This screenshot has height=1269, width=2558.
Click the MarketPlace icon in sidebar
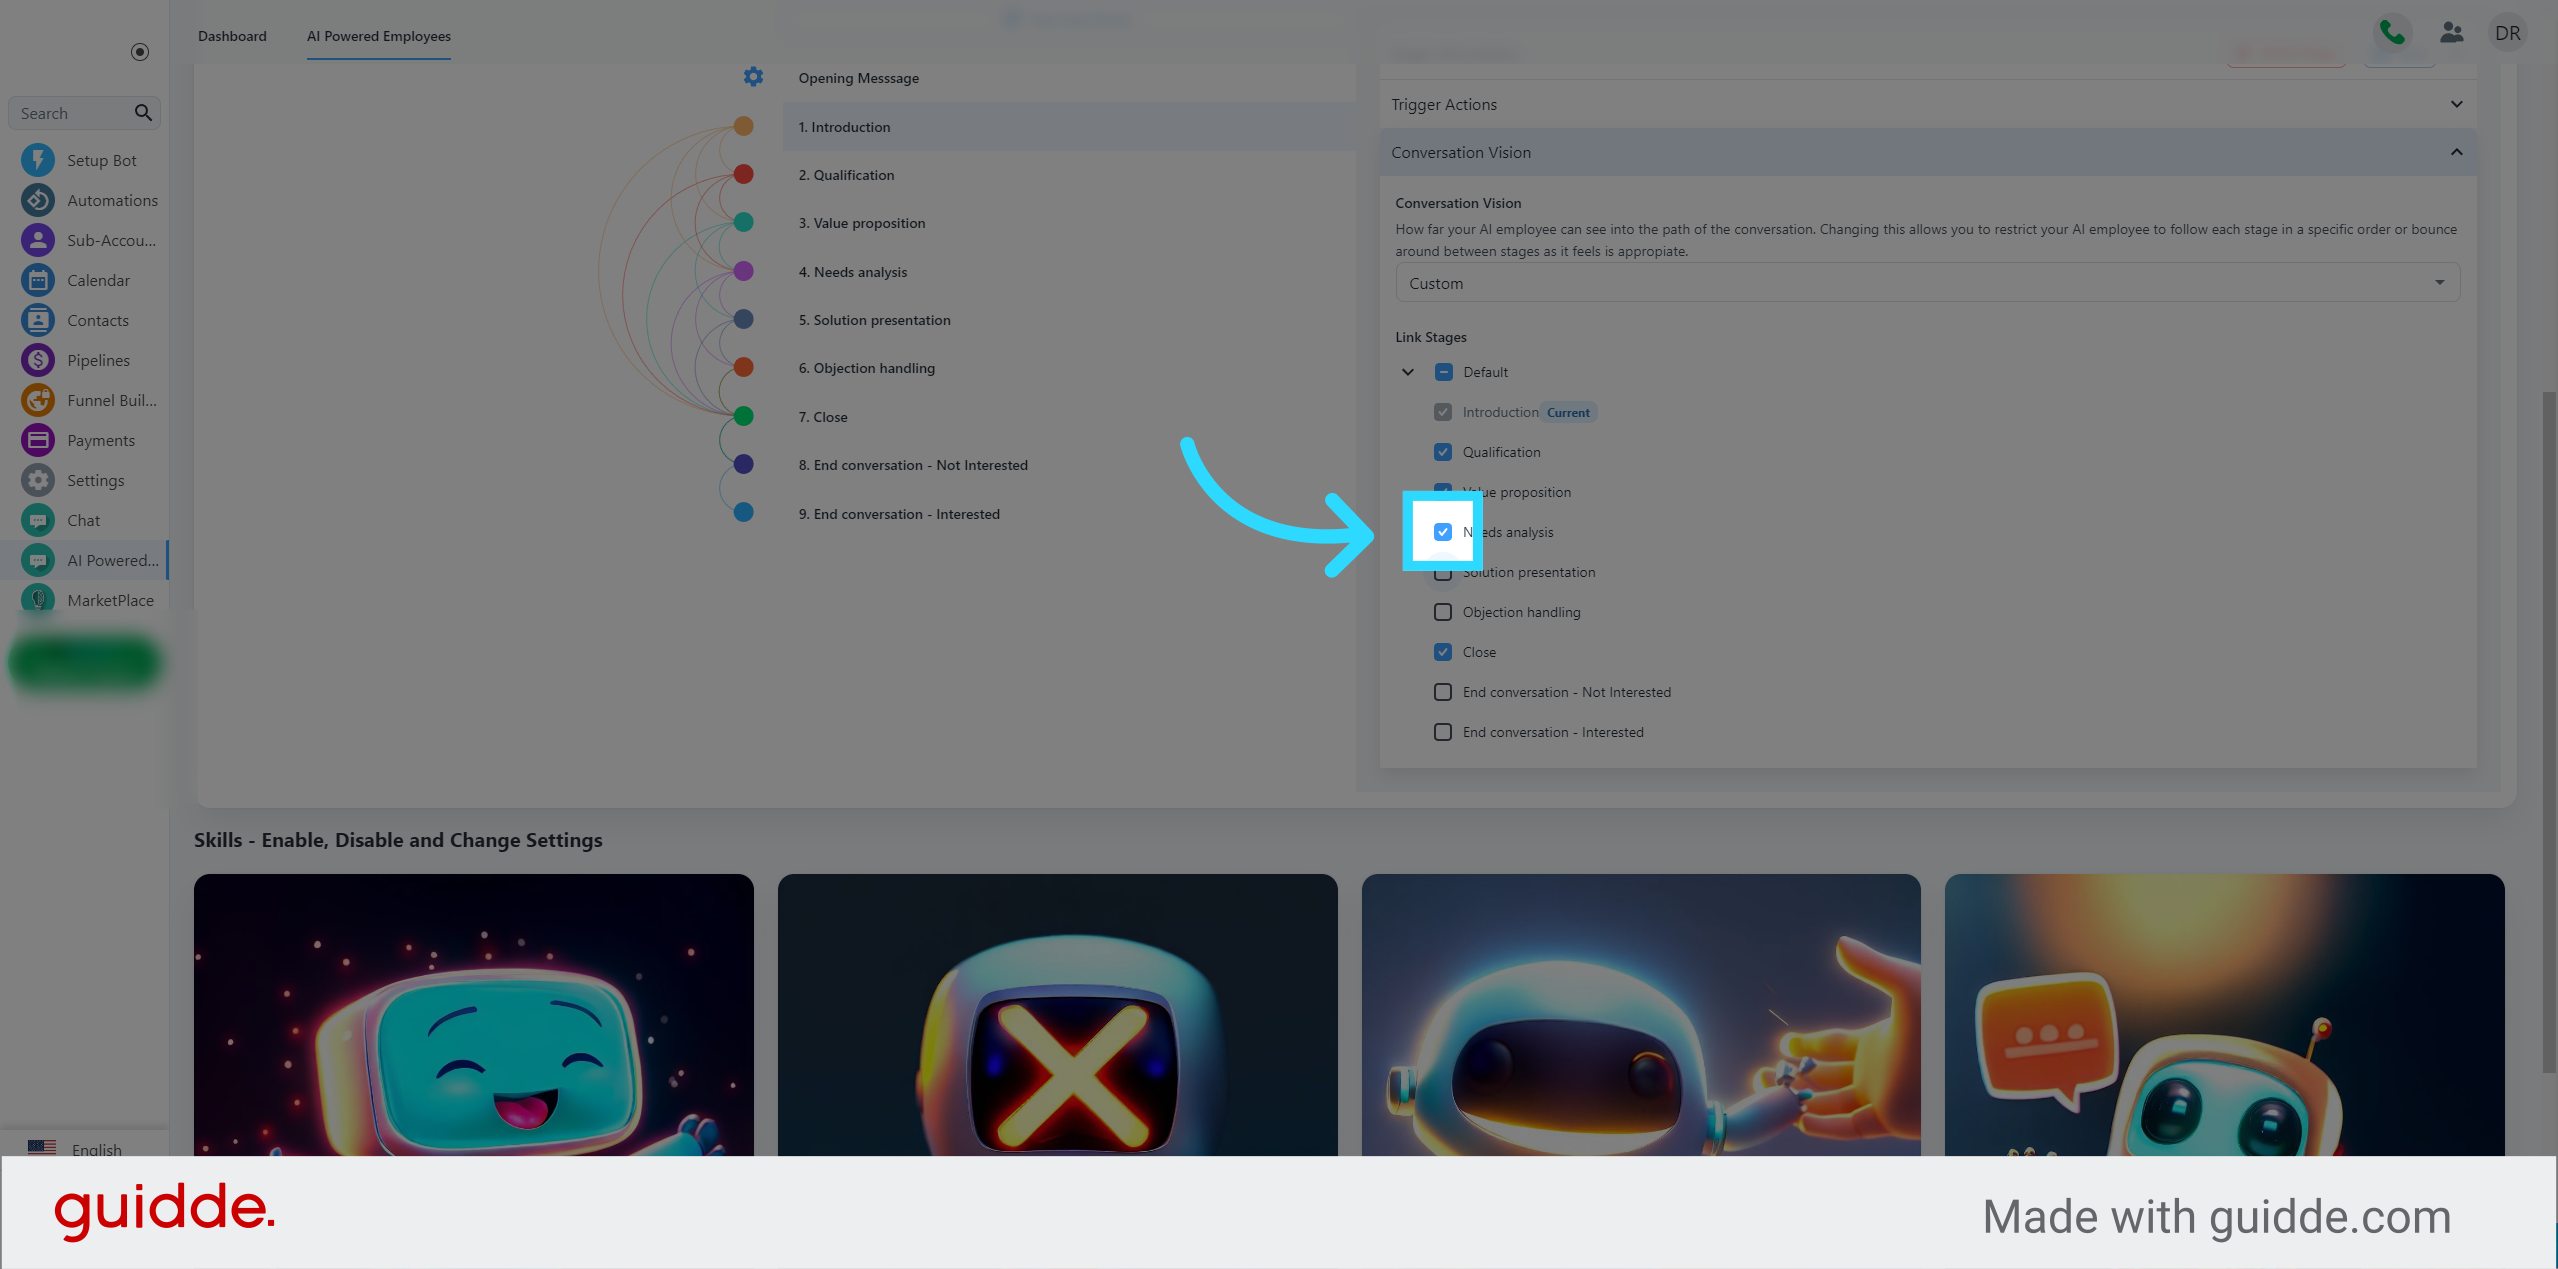(38, 600)
